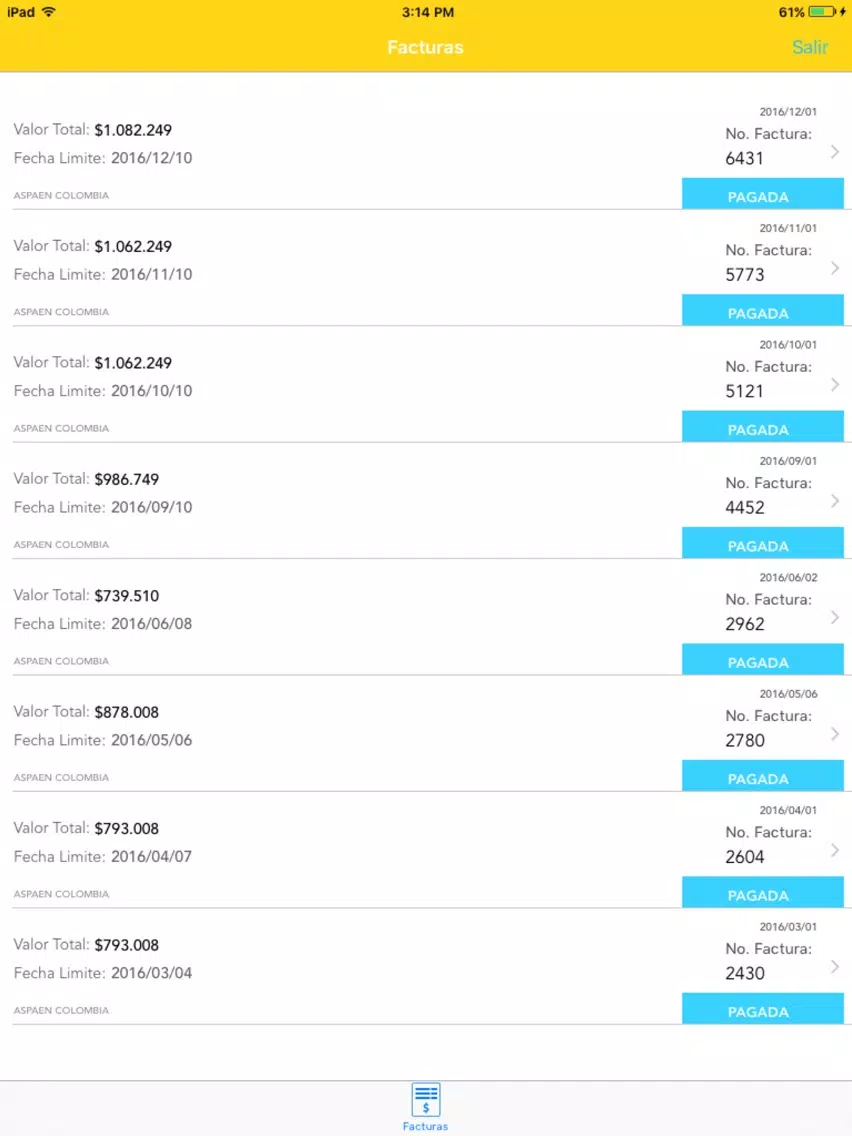Image resolution: width=852 pixels, height=1136 pixels.
Task: Click disclosure arrow for invoice 4452
Action: [835, 501]
